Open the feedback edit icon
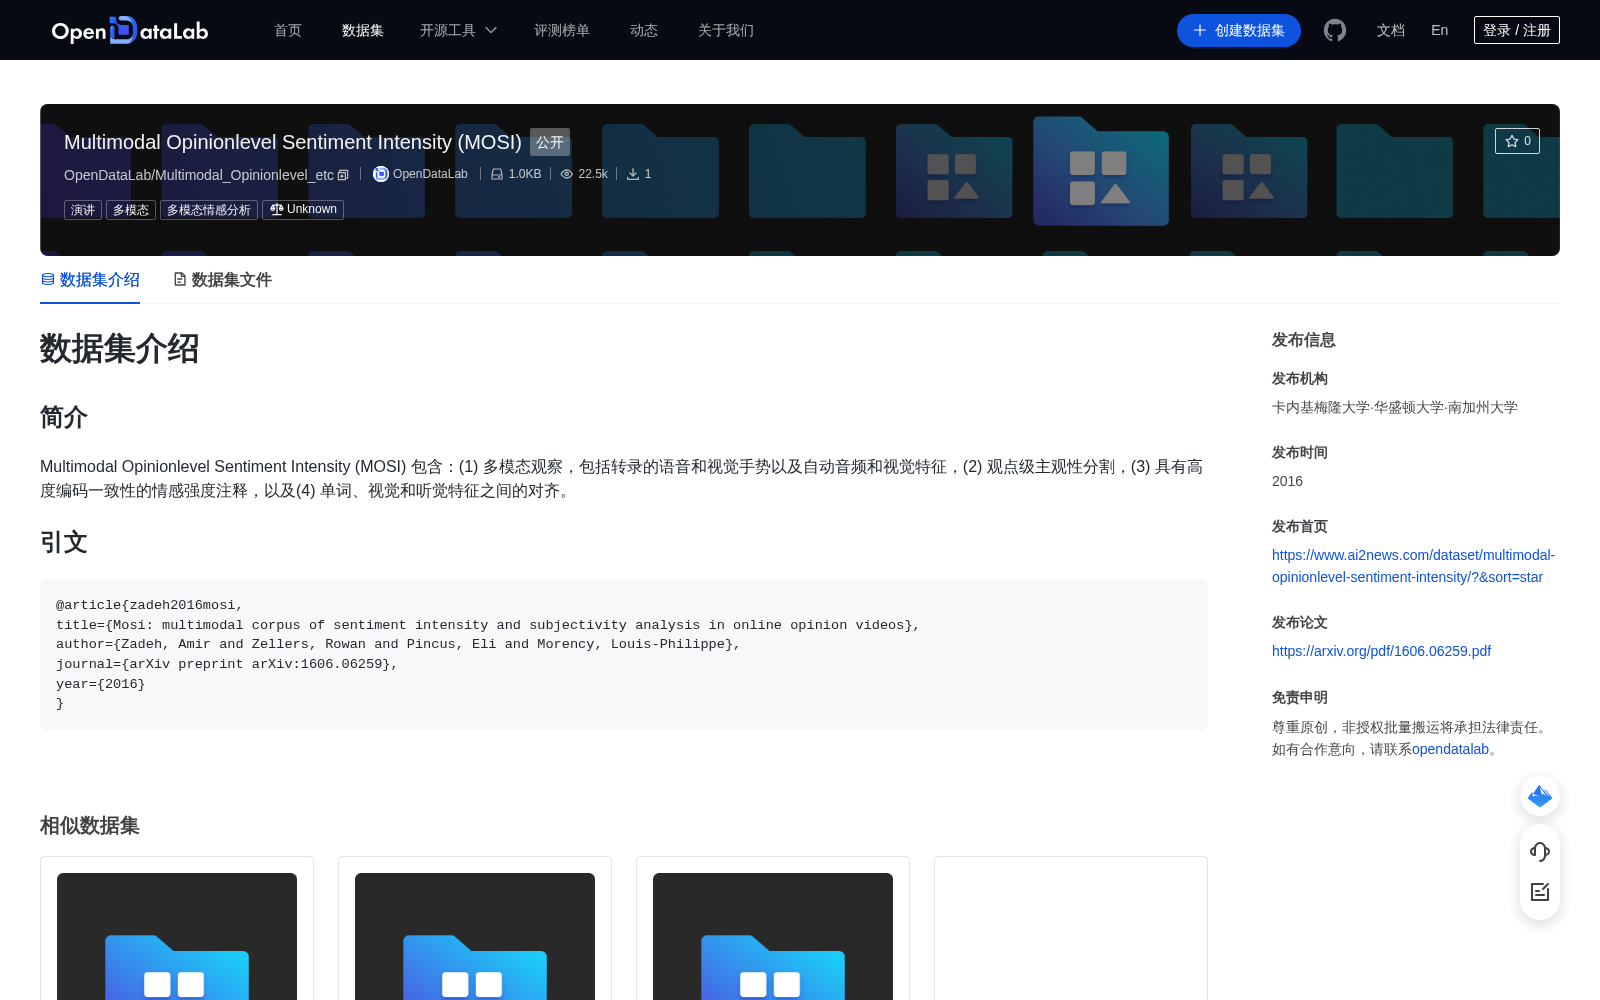The height and width of the screenshot is (1000, 1600). tap(1540, 892)
